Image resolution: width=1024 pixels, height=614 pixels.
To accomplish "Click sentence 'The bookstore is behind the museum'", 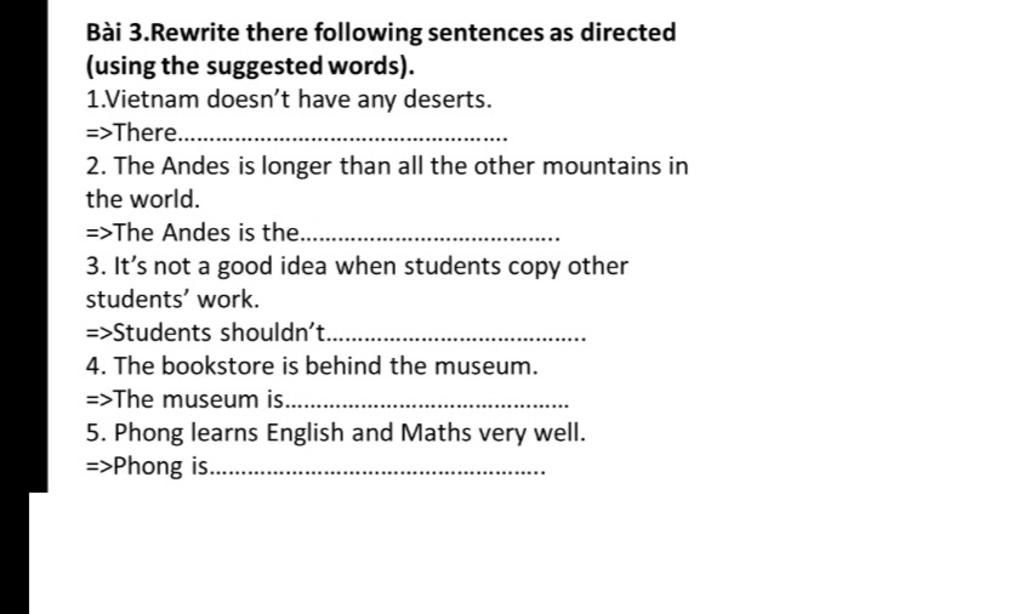I will click(312, 366).
